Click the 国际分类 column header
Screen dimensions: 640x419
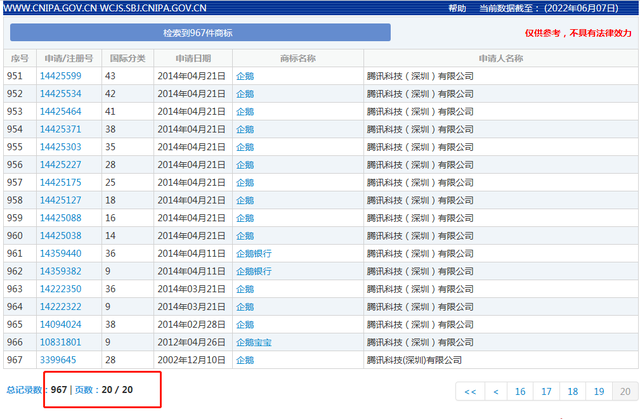[x=127, y=58]
